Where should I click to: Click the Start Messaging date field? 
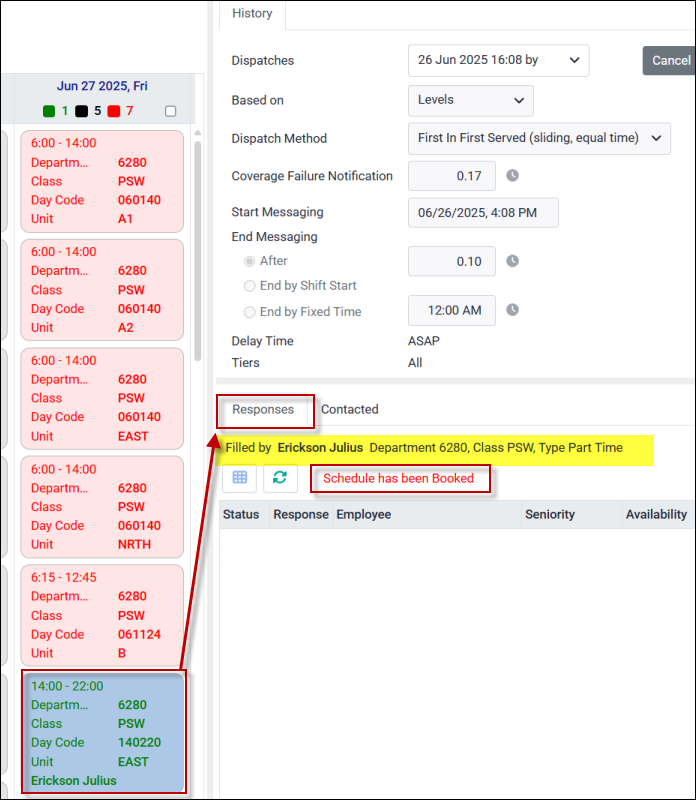pos(483,213)
